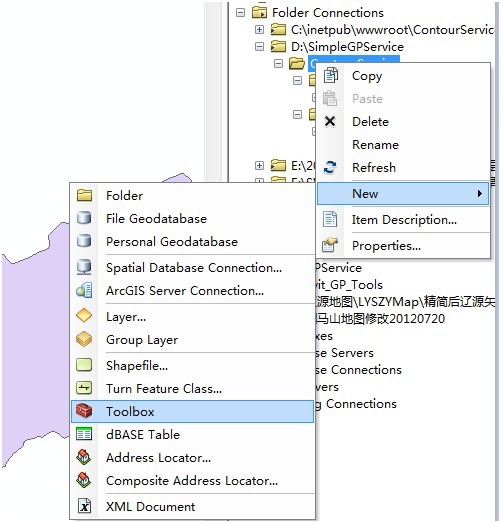This screenshot has height=523, width=501.
Task: Click the Folder icon in New submenu
Action: (x=84, y=195)
